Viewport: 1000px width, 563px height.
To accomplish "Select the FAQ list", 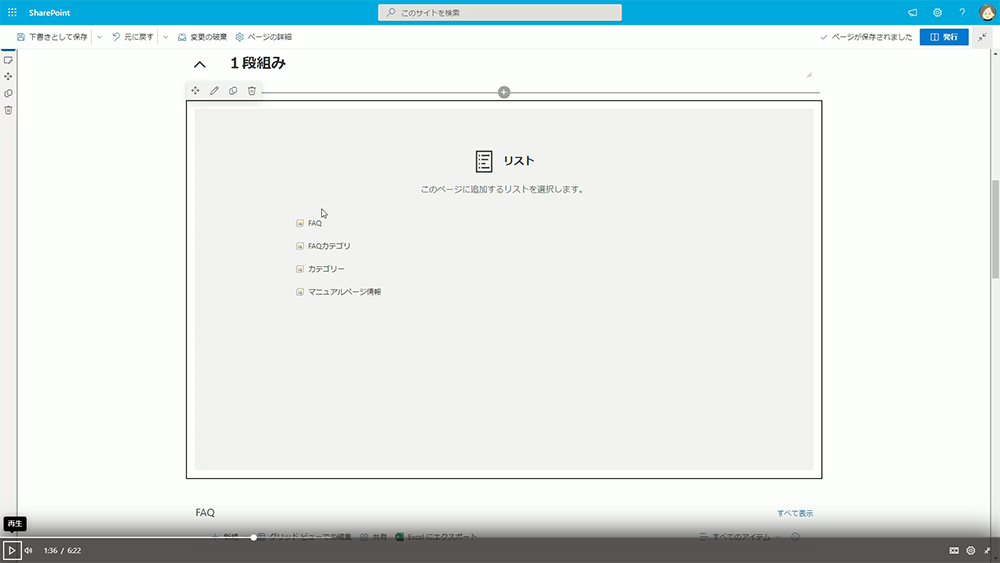I will [x=309, y=223].
